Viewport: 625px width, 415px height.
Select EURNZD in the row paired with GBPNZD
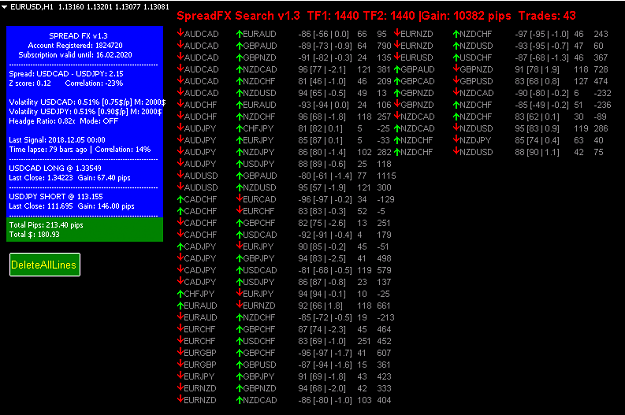(x=200, y=388)
